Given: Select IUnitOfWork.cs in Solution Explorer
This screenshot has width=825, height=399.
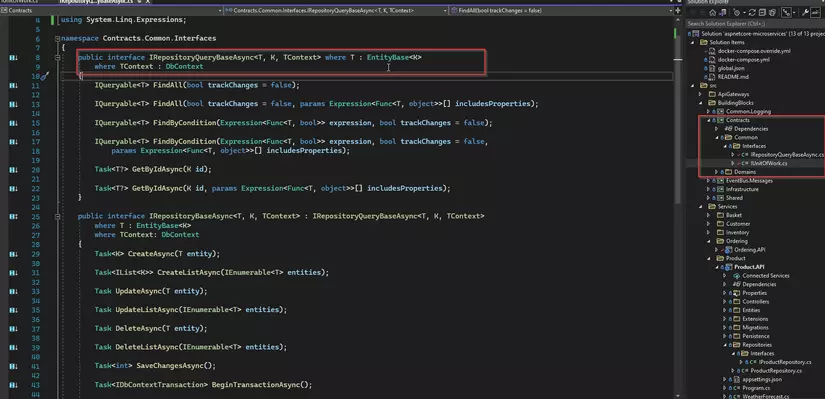Looking at the screenshot, I should coord(769,163).
